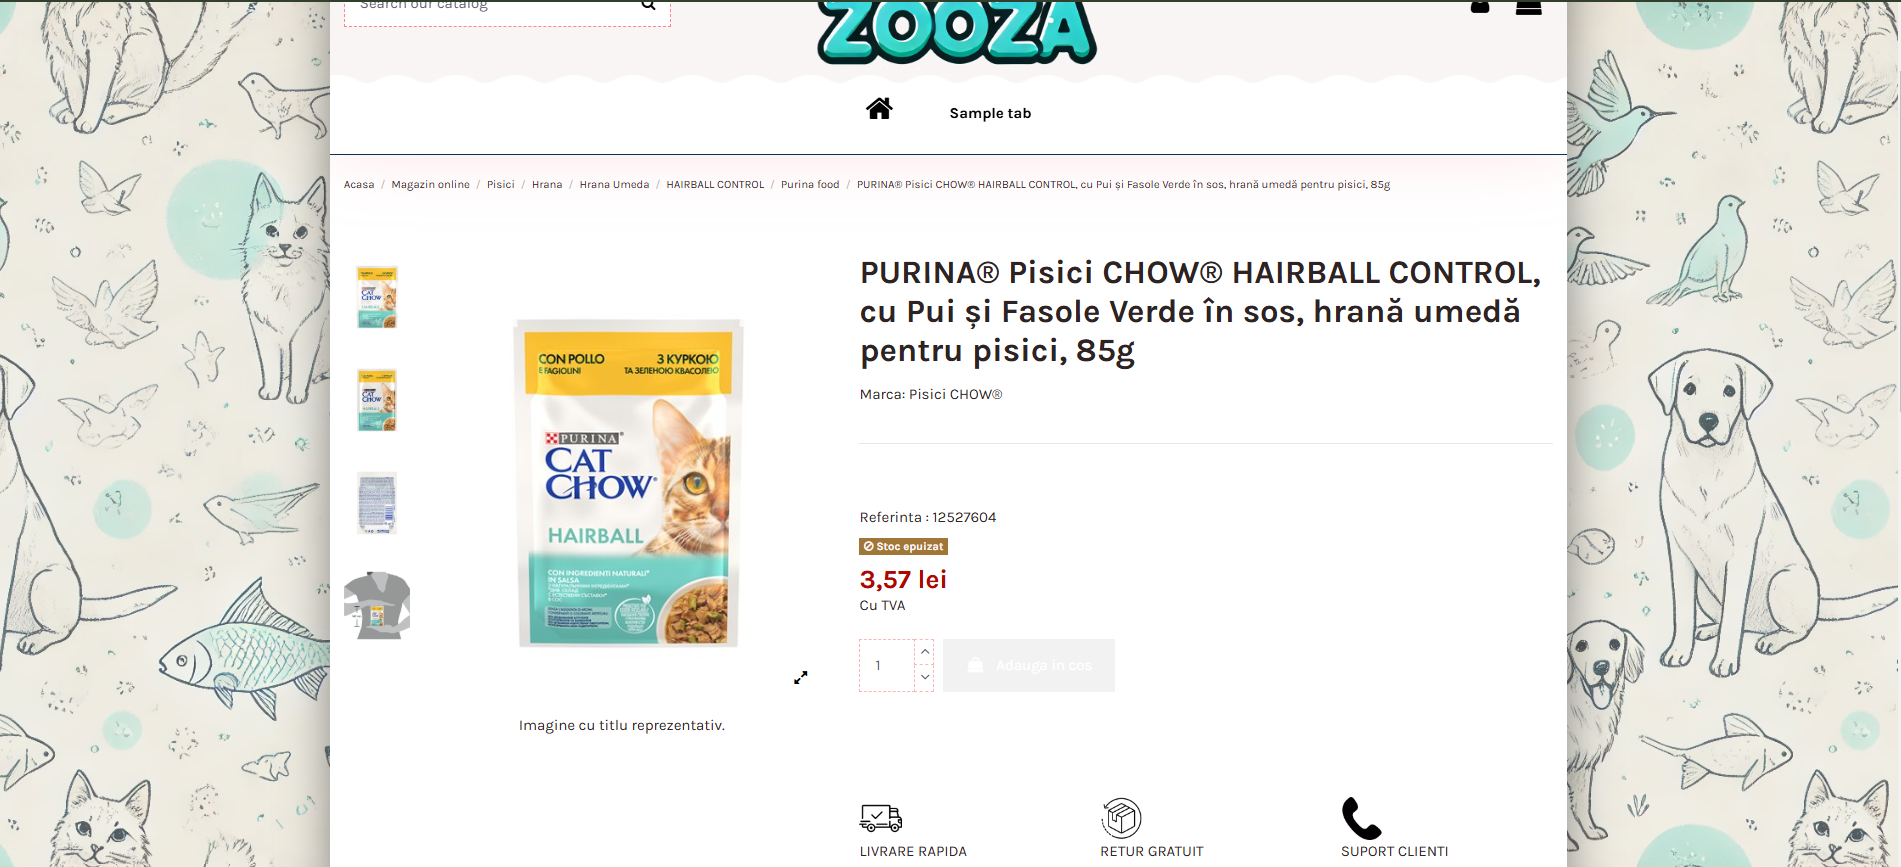Open the user account icon
This screenshot has height=867, width=1901.
[1480, 6]
